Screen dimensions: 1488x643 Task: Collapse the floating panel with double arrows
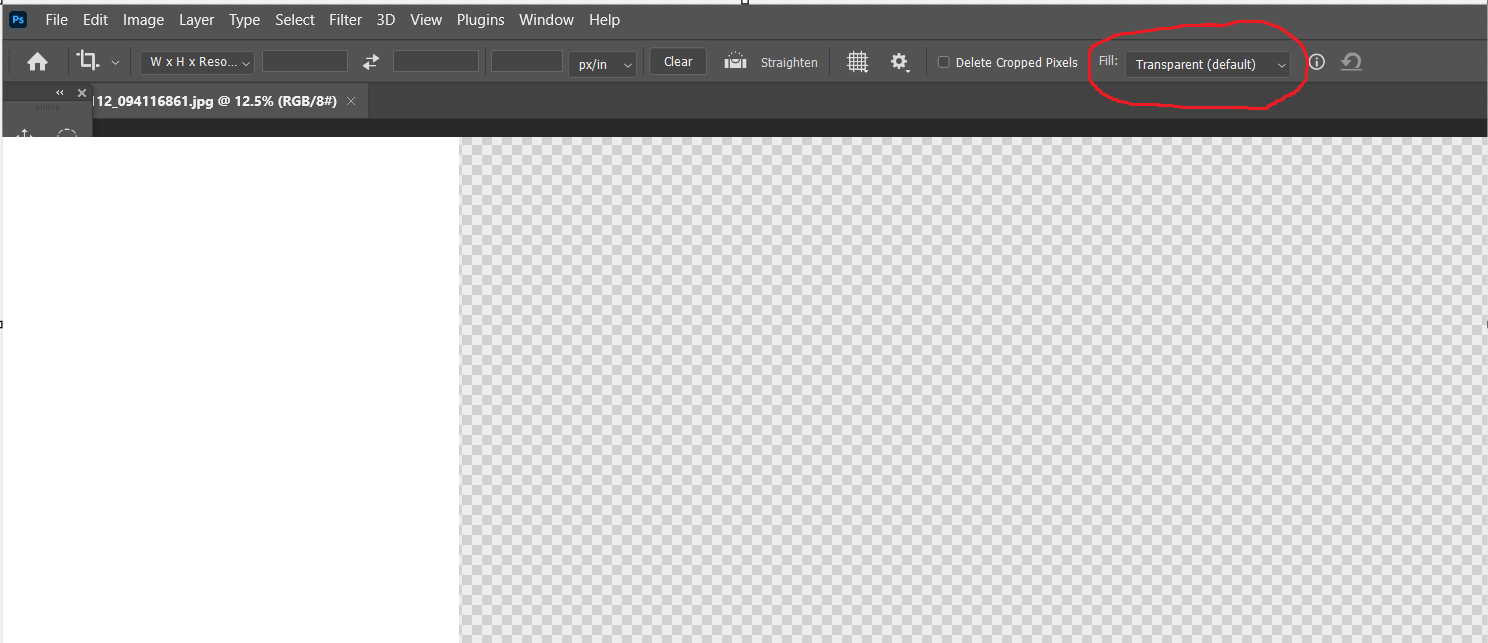pos(59,91)
